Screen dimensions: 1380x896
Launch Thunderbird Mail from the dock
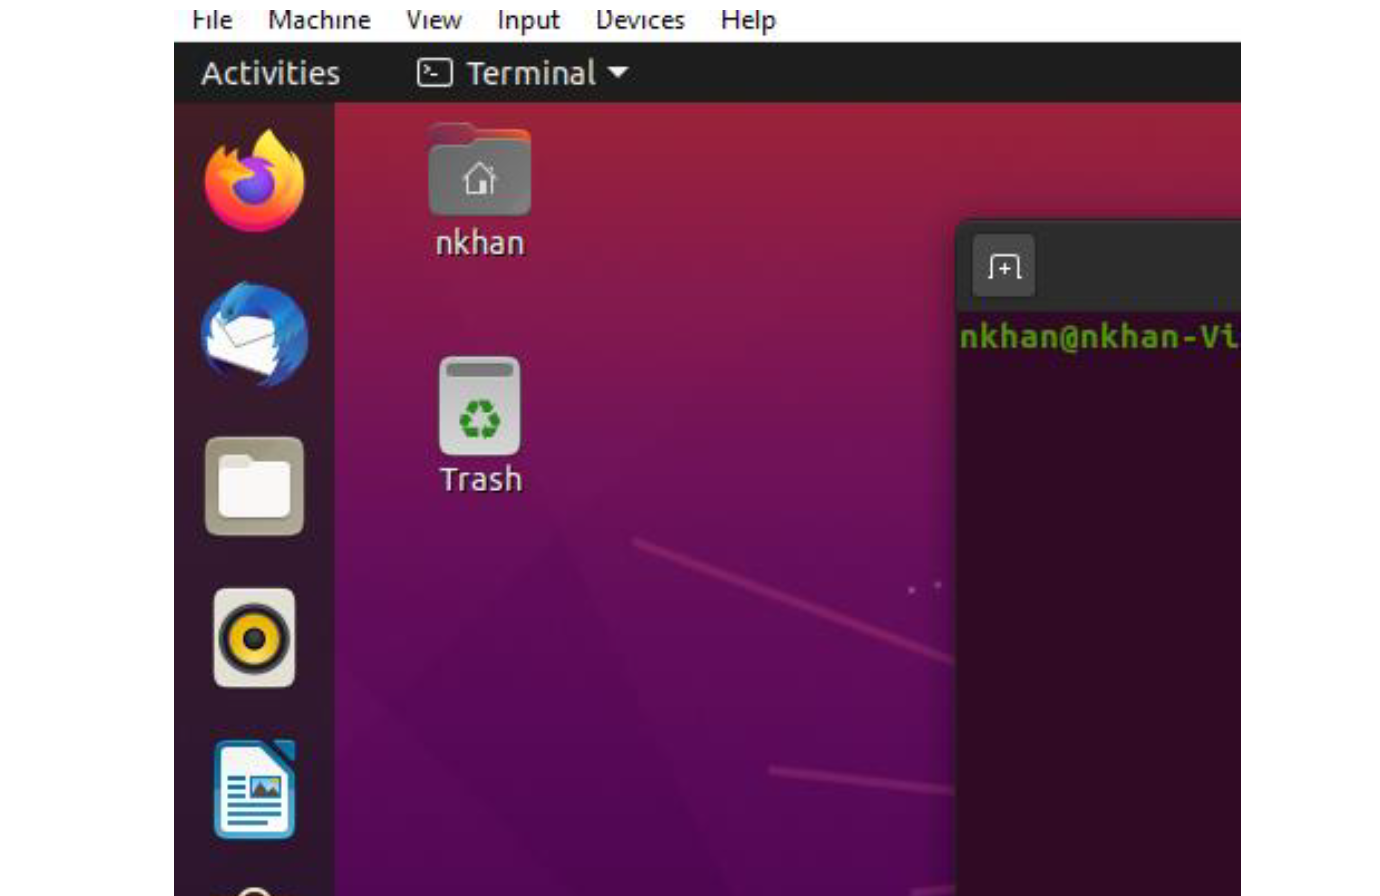pos(254,334)
